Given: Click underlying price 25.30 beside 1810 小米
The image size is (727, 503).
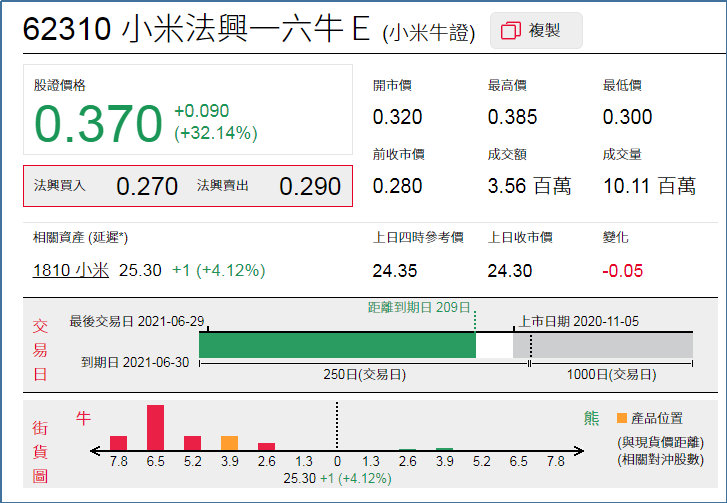Looking at the screenshot, I should point(140,270).
